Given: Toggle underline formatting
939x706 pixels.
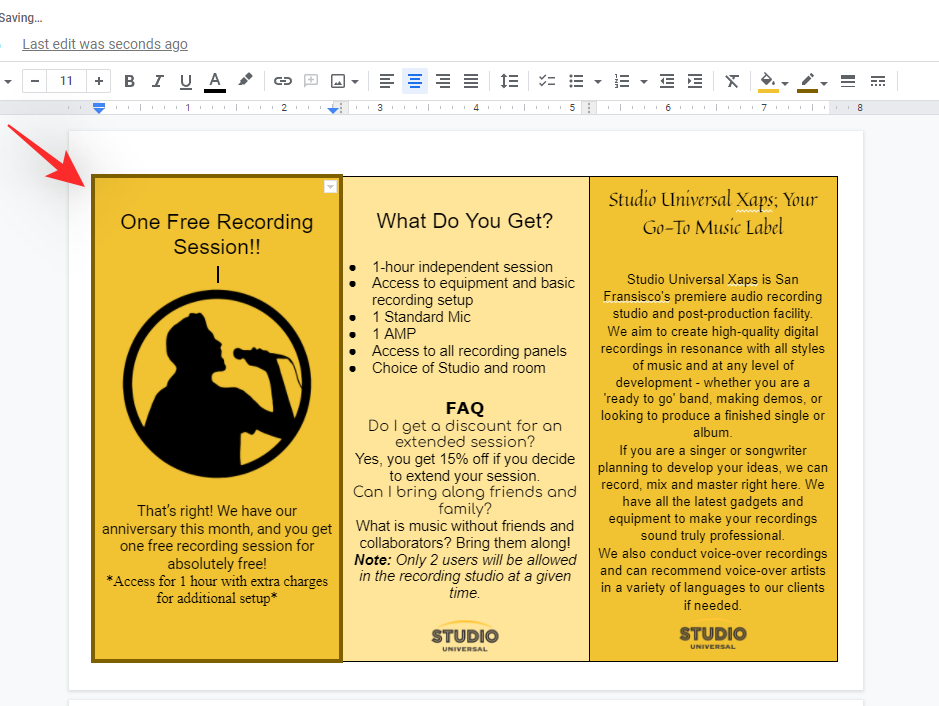Looking at the screenshot, I should 185,81.
